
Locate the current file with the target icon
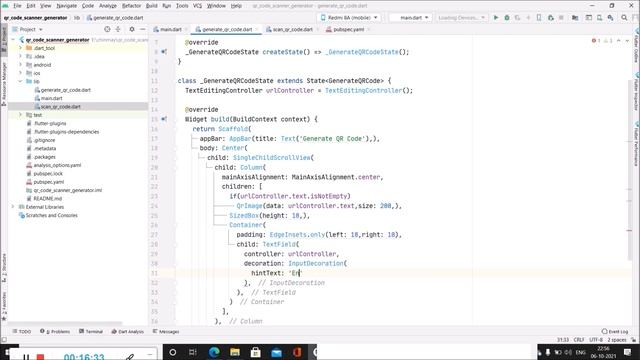tap(107, 29)
